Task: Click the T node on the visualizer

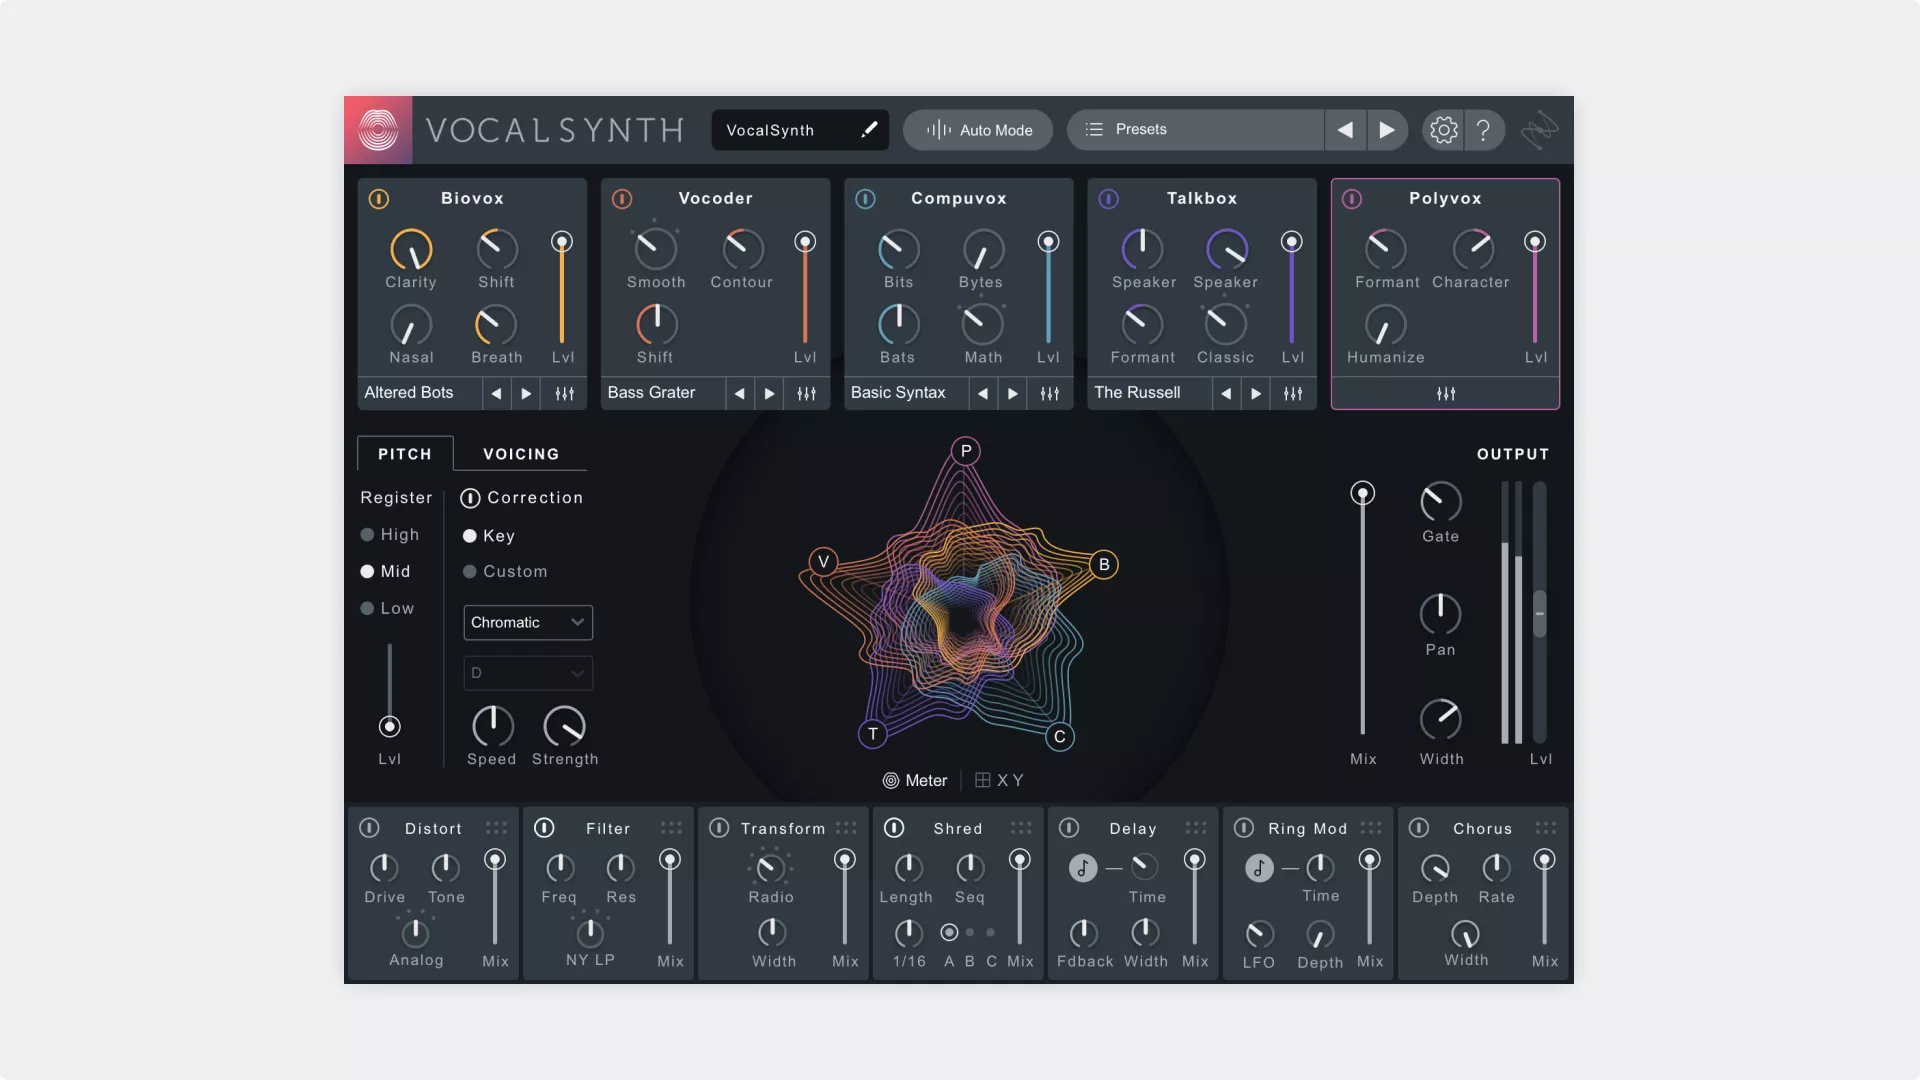Action: point(873,734)
